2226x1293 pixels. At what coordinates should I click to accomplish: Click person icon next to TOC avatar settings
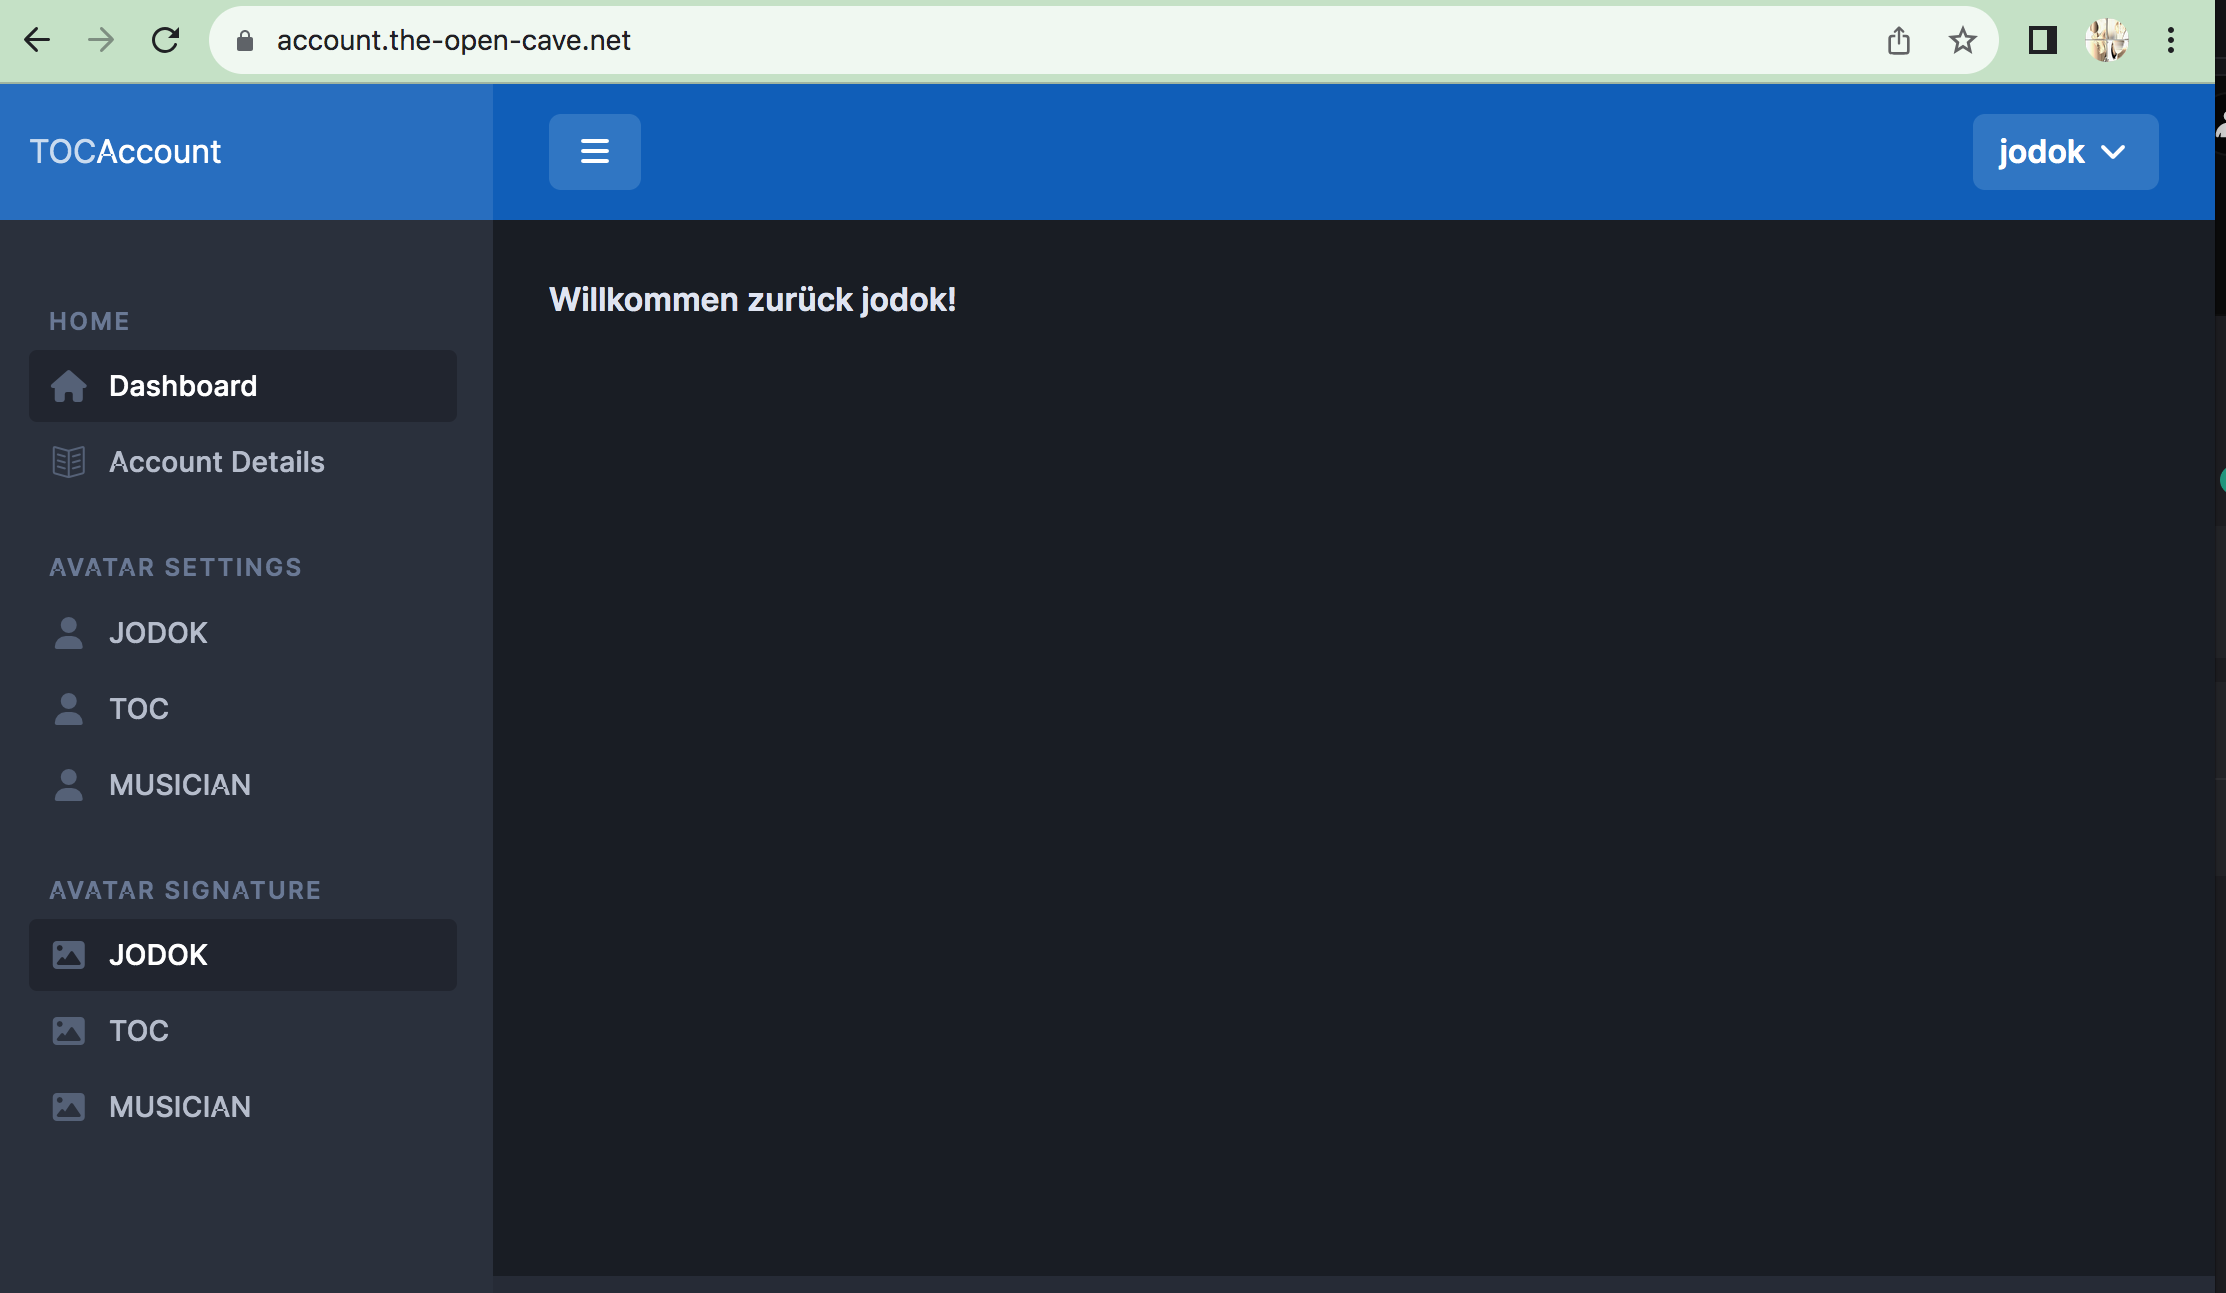coord(68,709)
